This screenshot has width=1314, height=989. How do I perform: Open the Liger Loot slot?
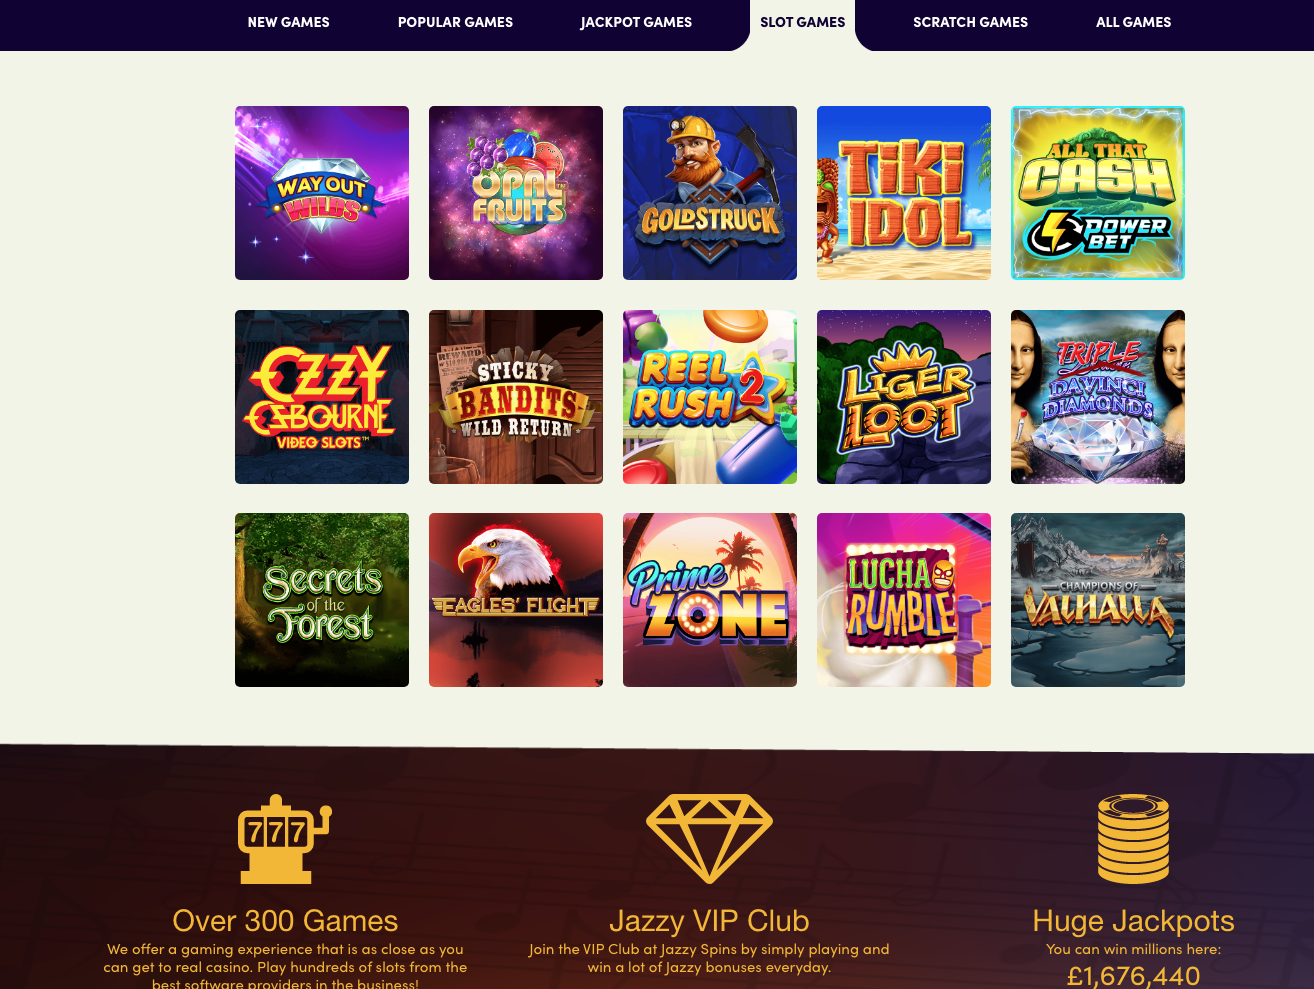[904, 397]
